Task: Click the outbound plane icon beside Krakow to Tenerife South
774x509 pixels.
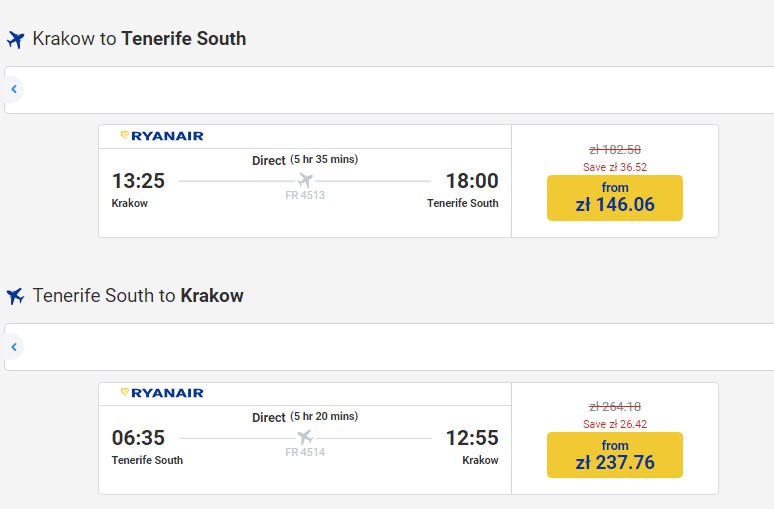Action: pyautogui.click(x=15, y=40)
